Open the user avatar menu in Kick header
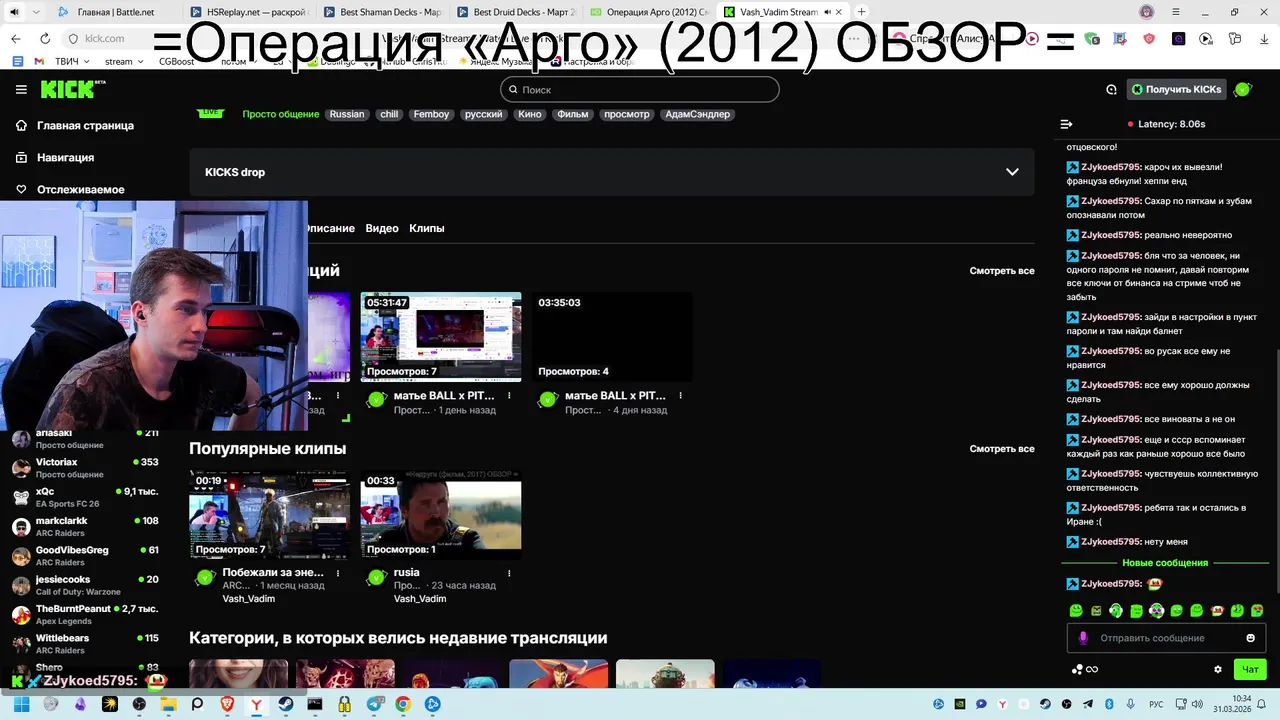This screenshot has width=1280, height=720. pyautogui.click(x=1242, y=89)
